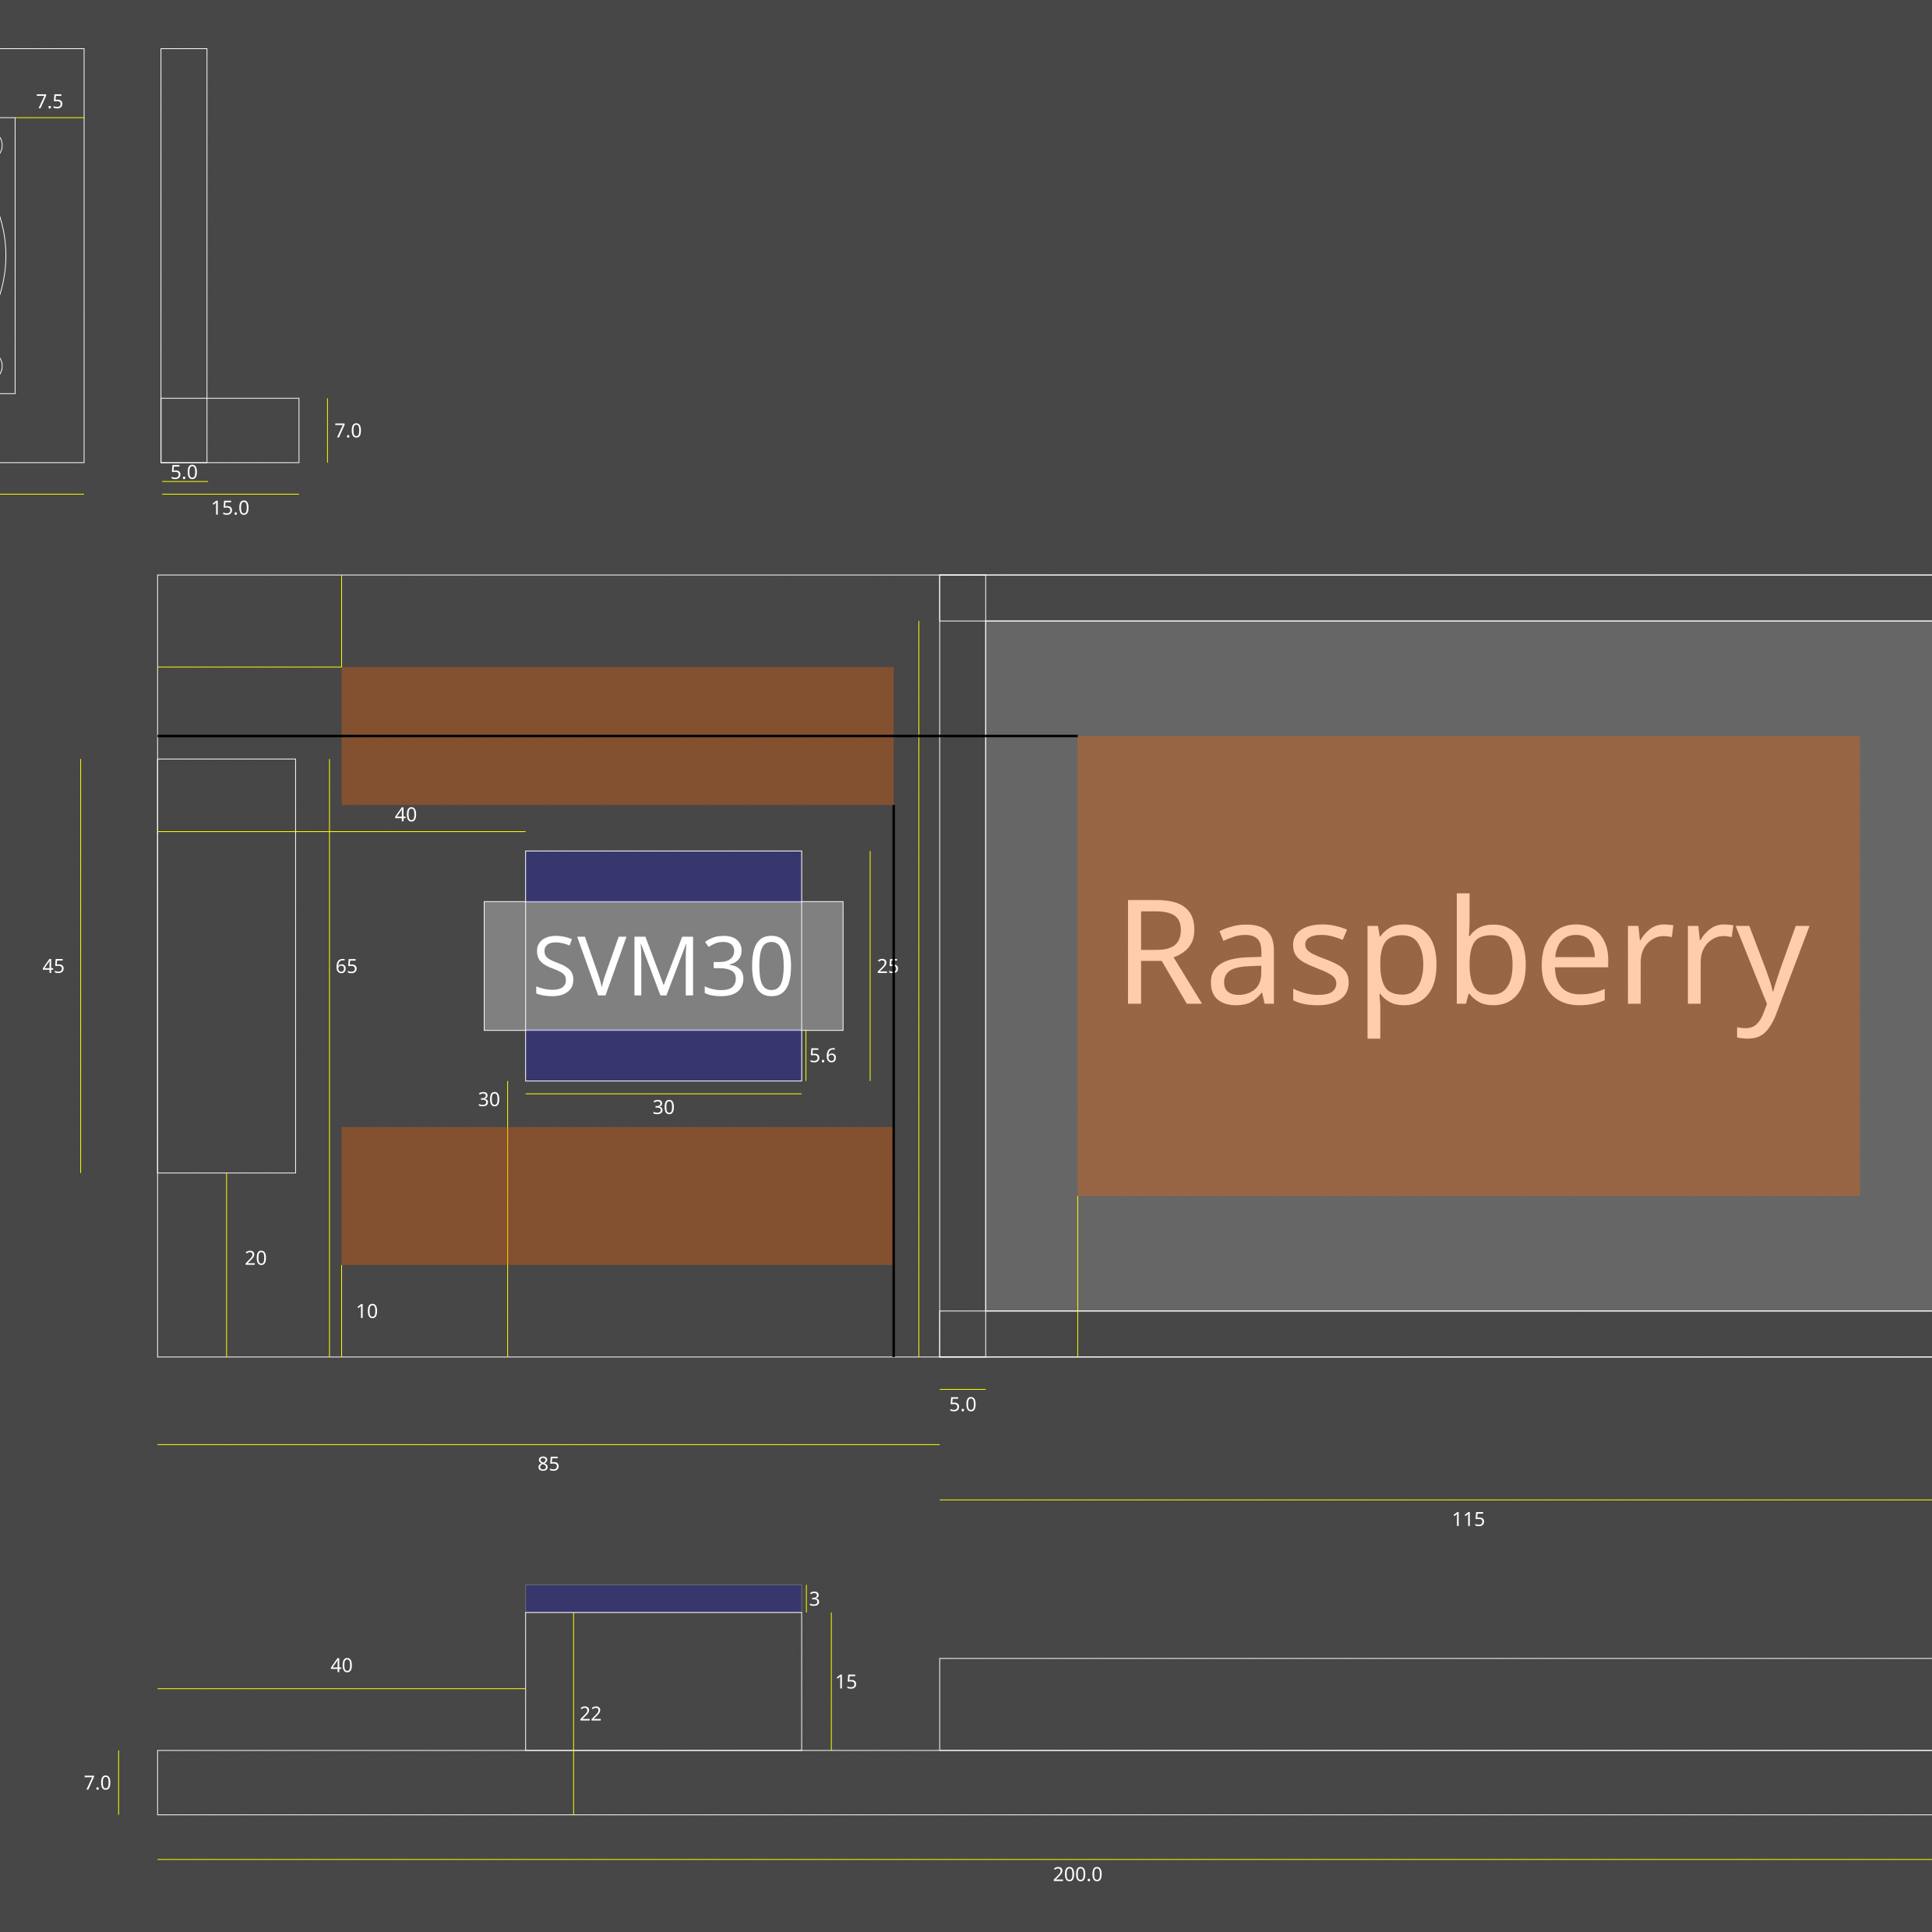Click the 85 dimension label
This screenshot has width=1932, height=1932.
(548, 1464)
